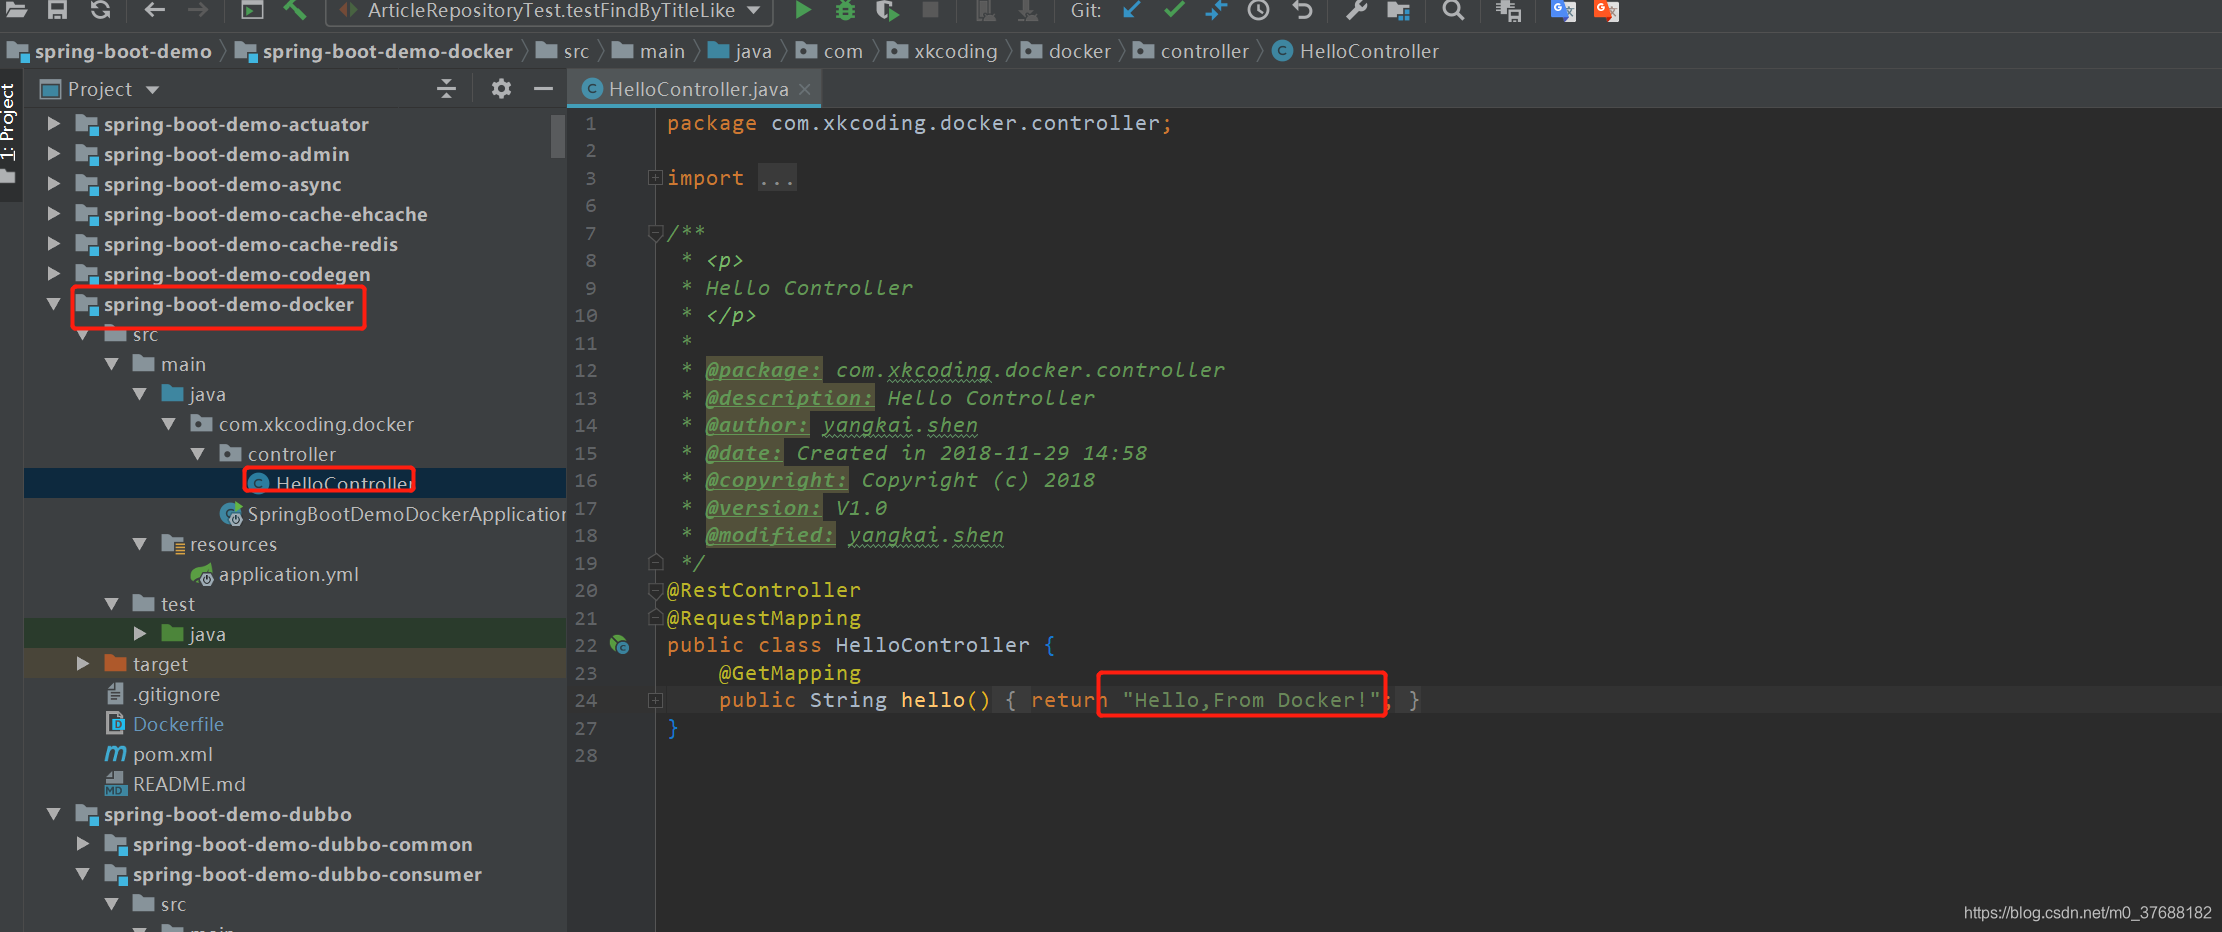Fold the Javadoc comment at line 7

tap(655, 233)
